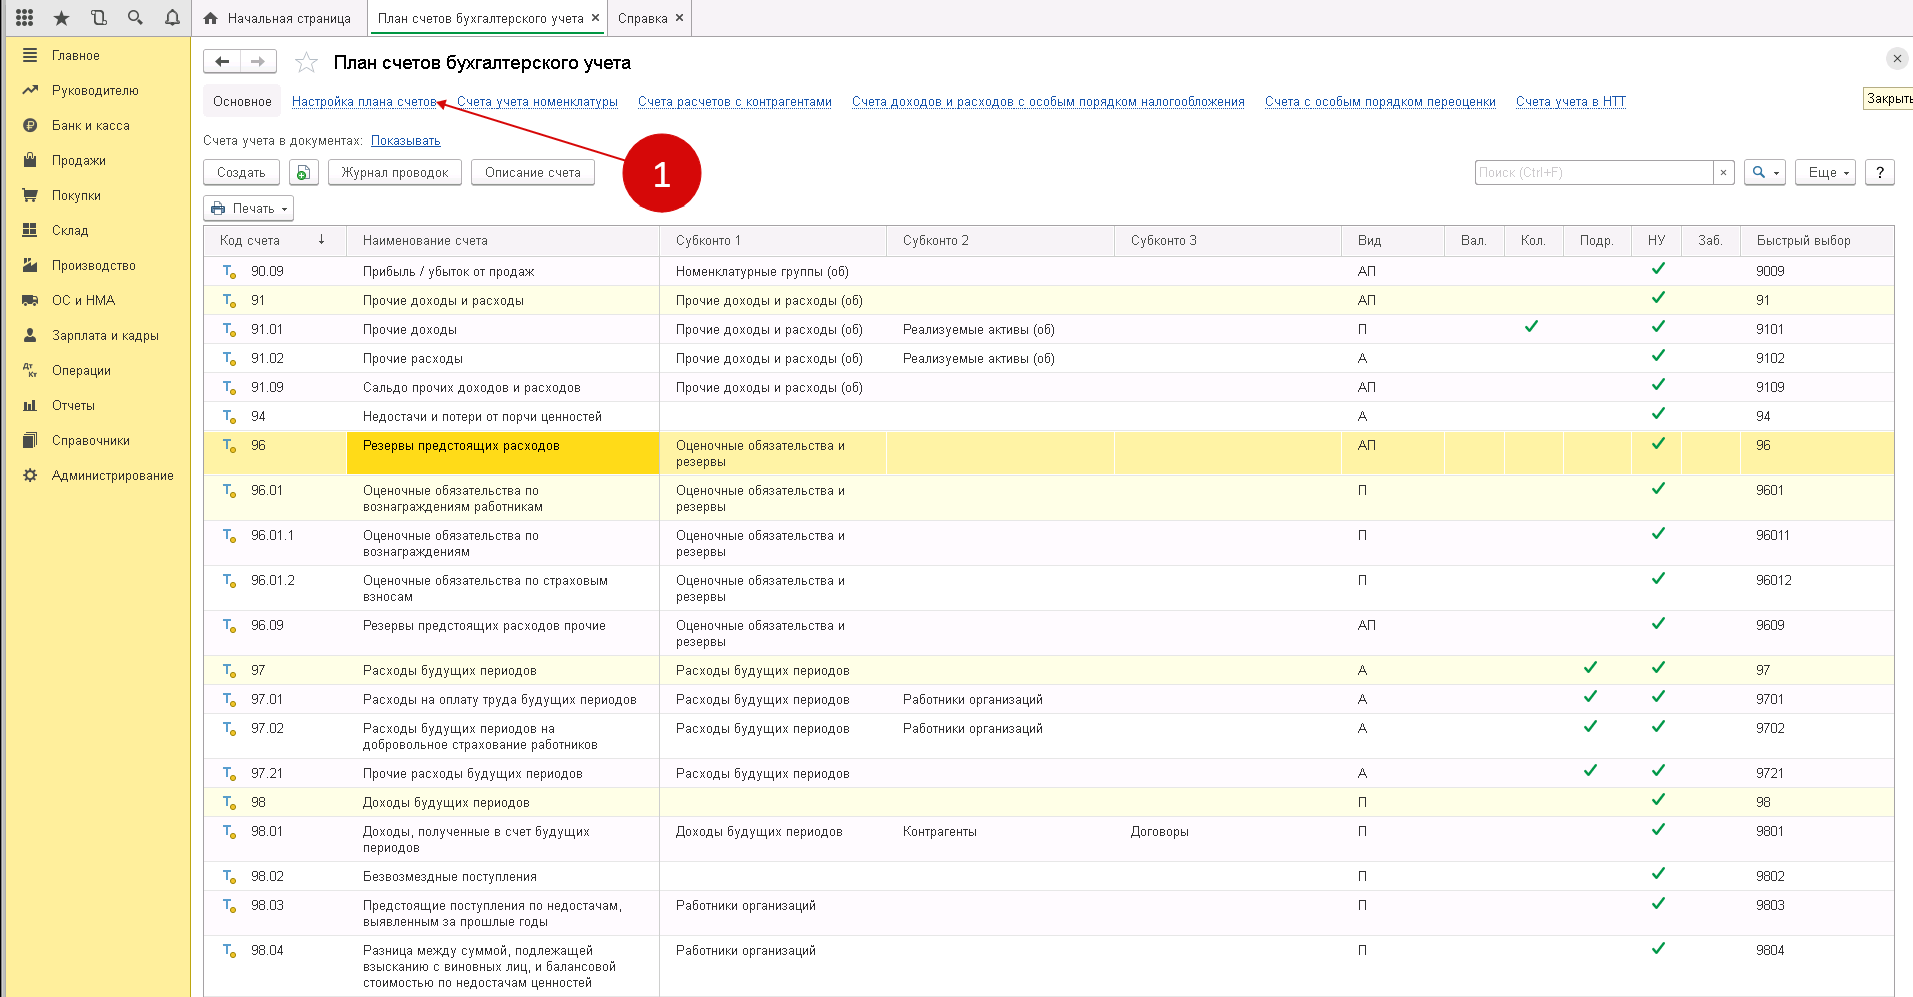Toggle Подр. checkmark in row 97.01
This screenshot has height=997, width=1913.
[1590, 696]
